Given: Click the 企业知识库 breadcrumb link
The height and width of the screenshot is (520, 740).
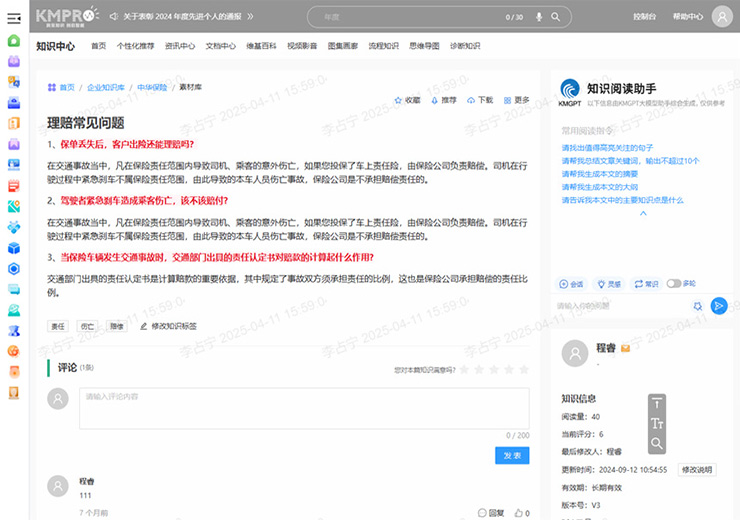Looking at the screenshot, I should click(x=106, y=87).
